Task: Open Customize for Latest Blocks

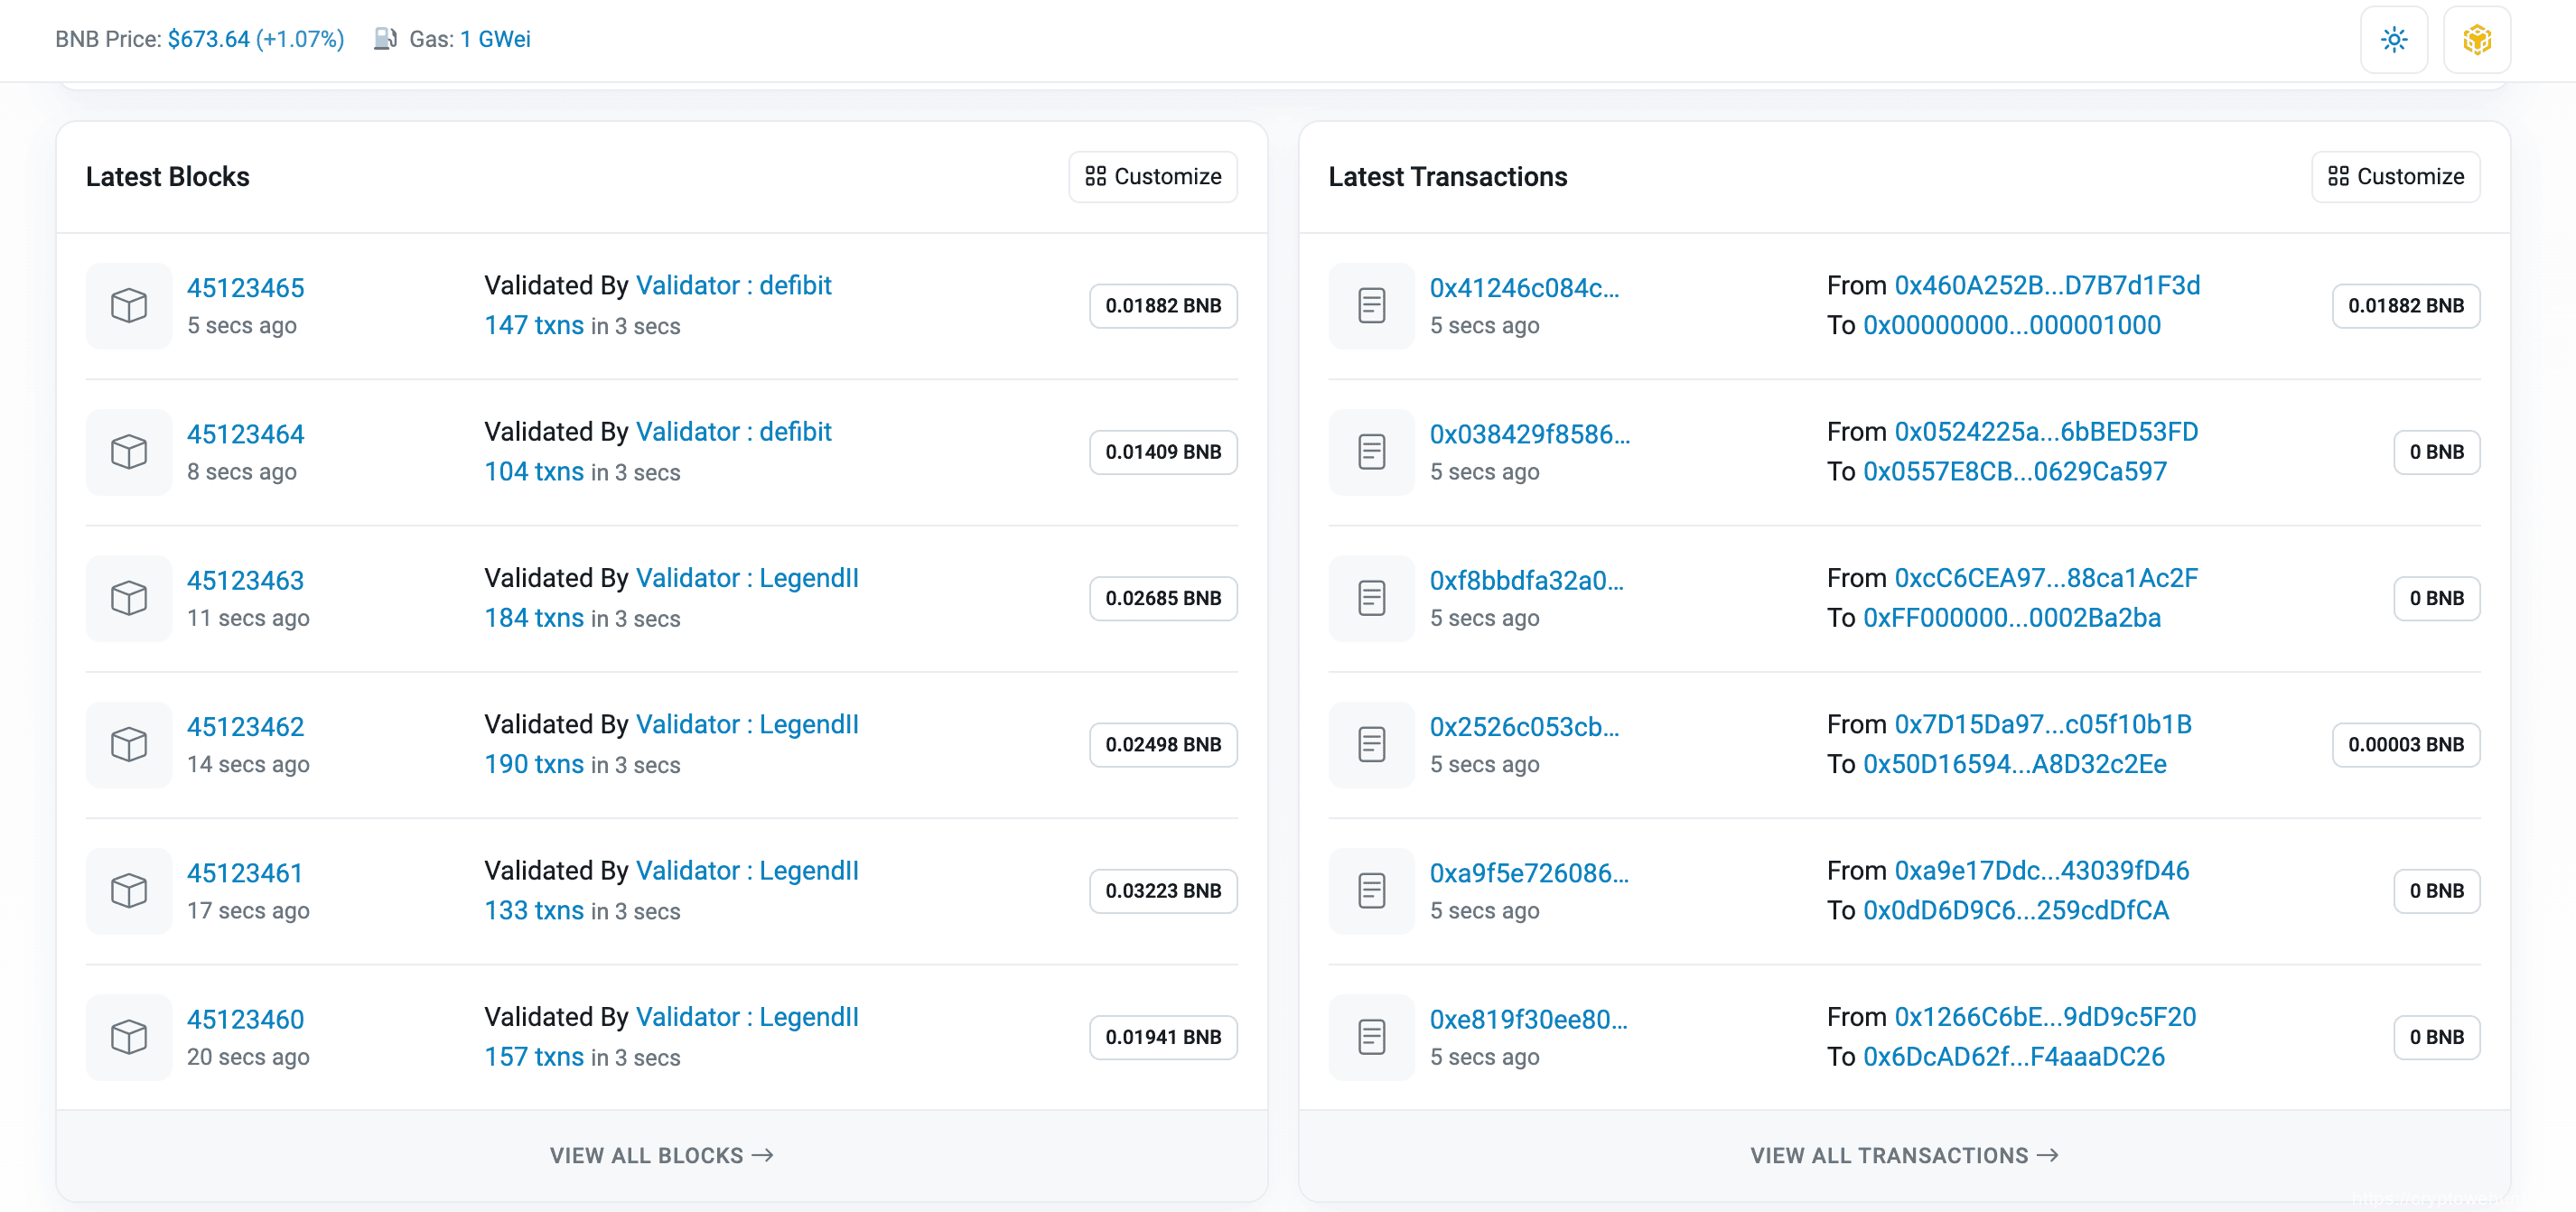Action: pos(1153,177)
